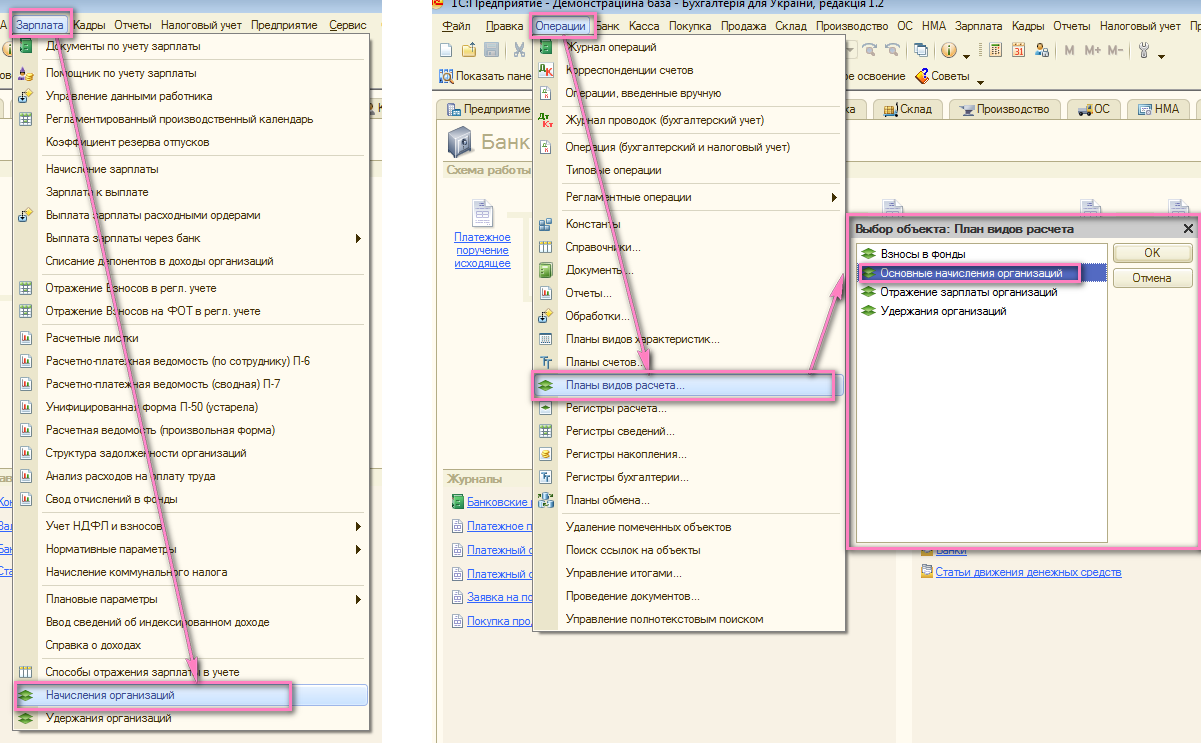
Task: Click the icon beside Отчеты...
Action: pyautogui.click(x=546, y=293)
